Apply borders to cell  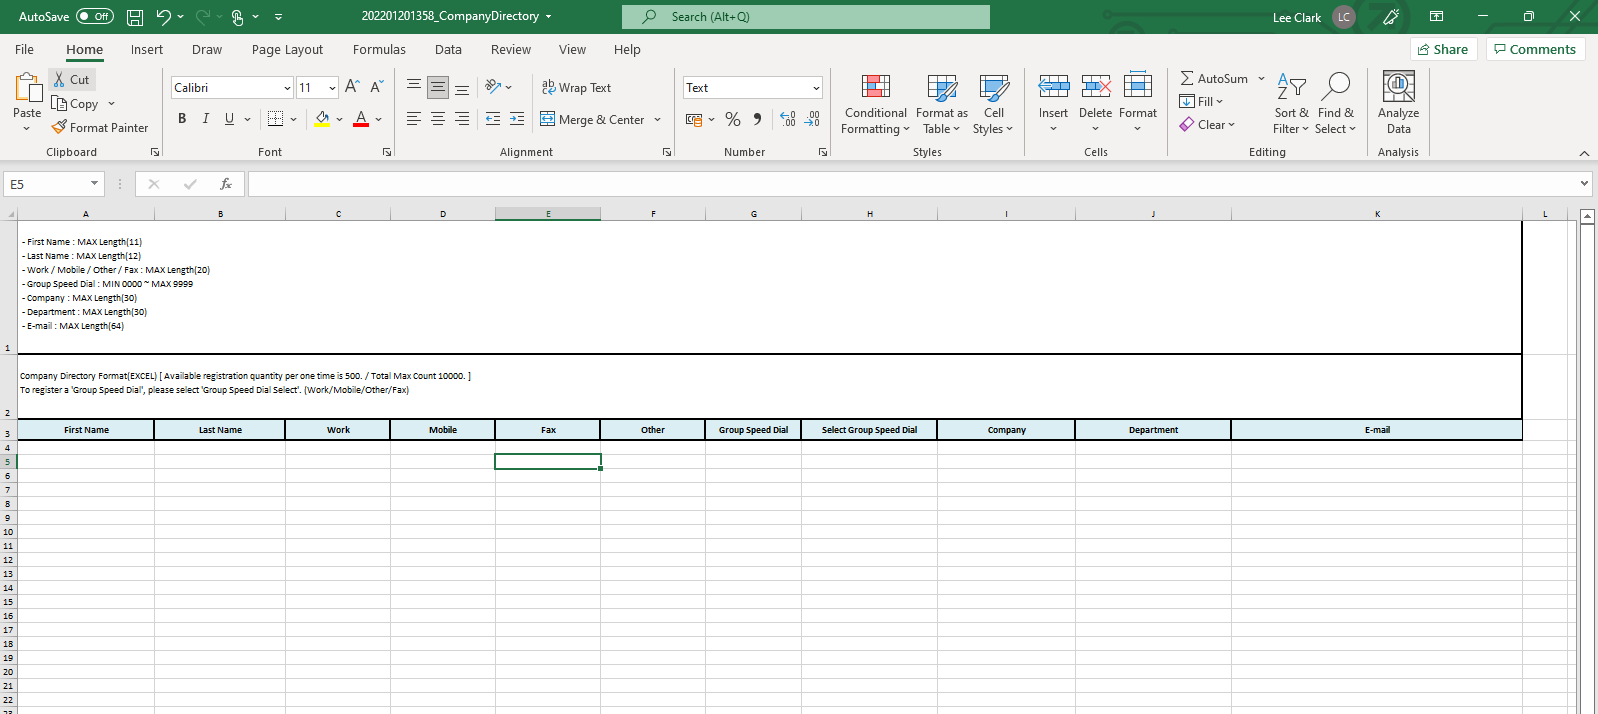click(x=276, y=119)
